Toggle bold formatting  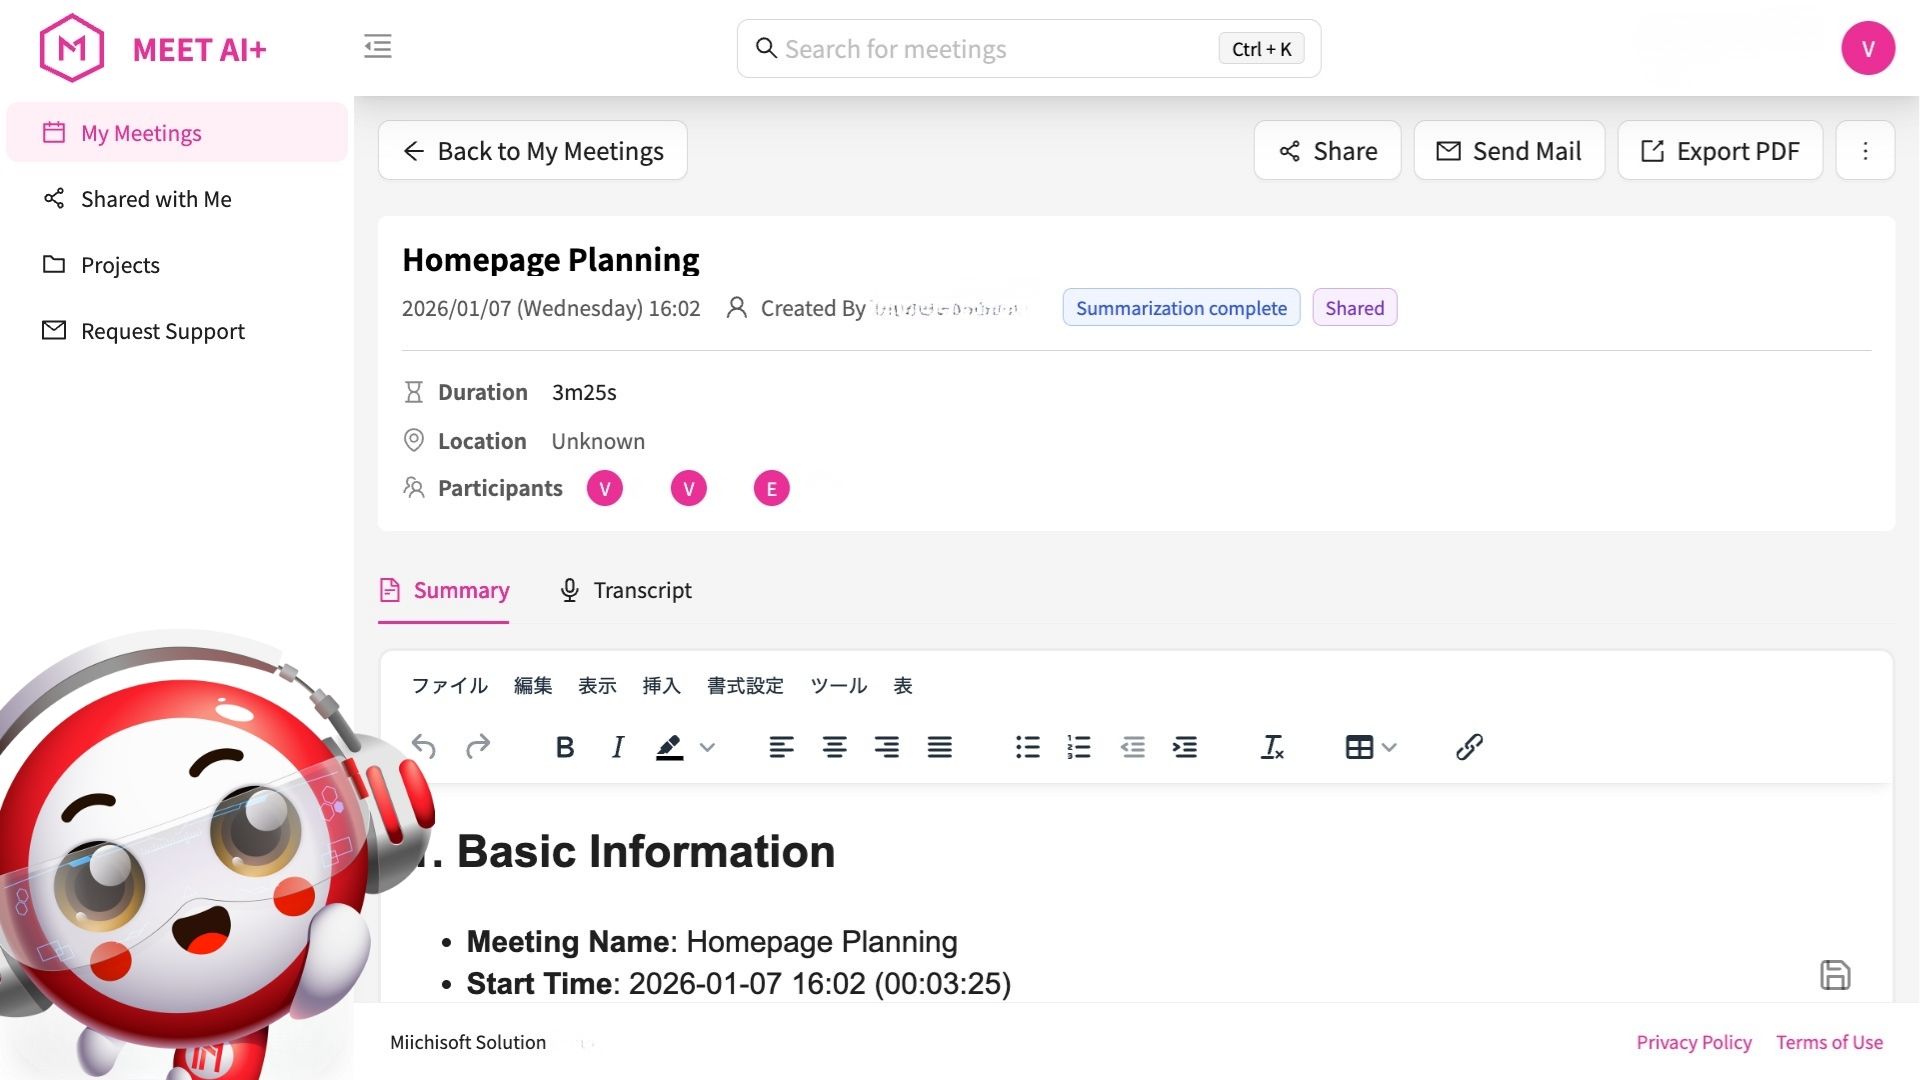click(565, 747)
